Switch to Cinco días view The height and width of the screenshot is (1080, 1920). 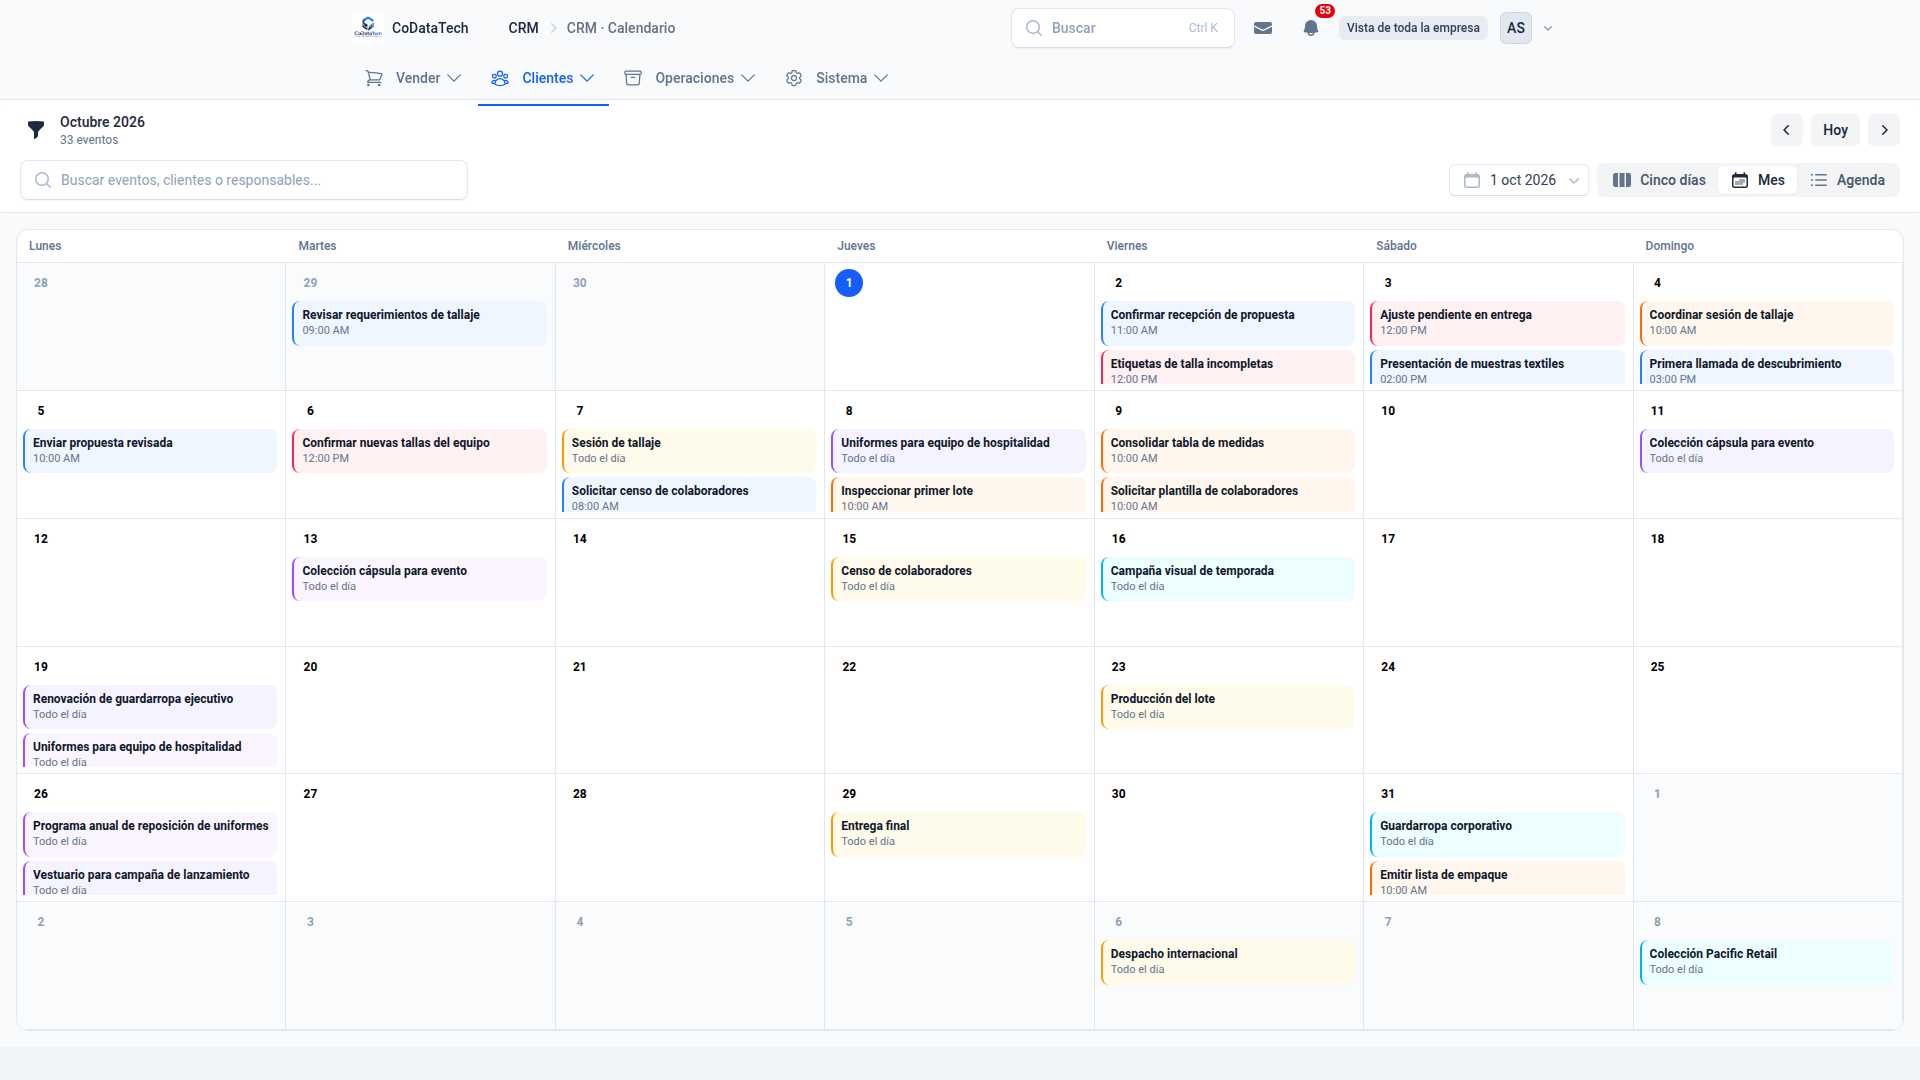[1659, 180]
